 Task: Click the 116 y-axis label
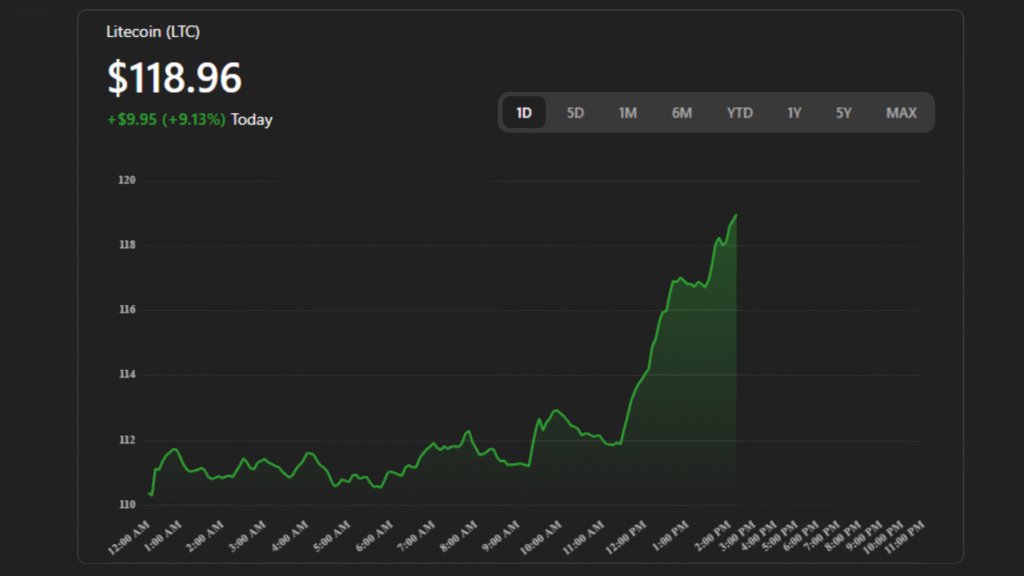127,310
